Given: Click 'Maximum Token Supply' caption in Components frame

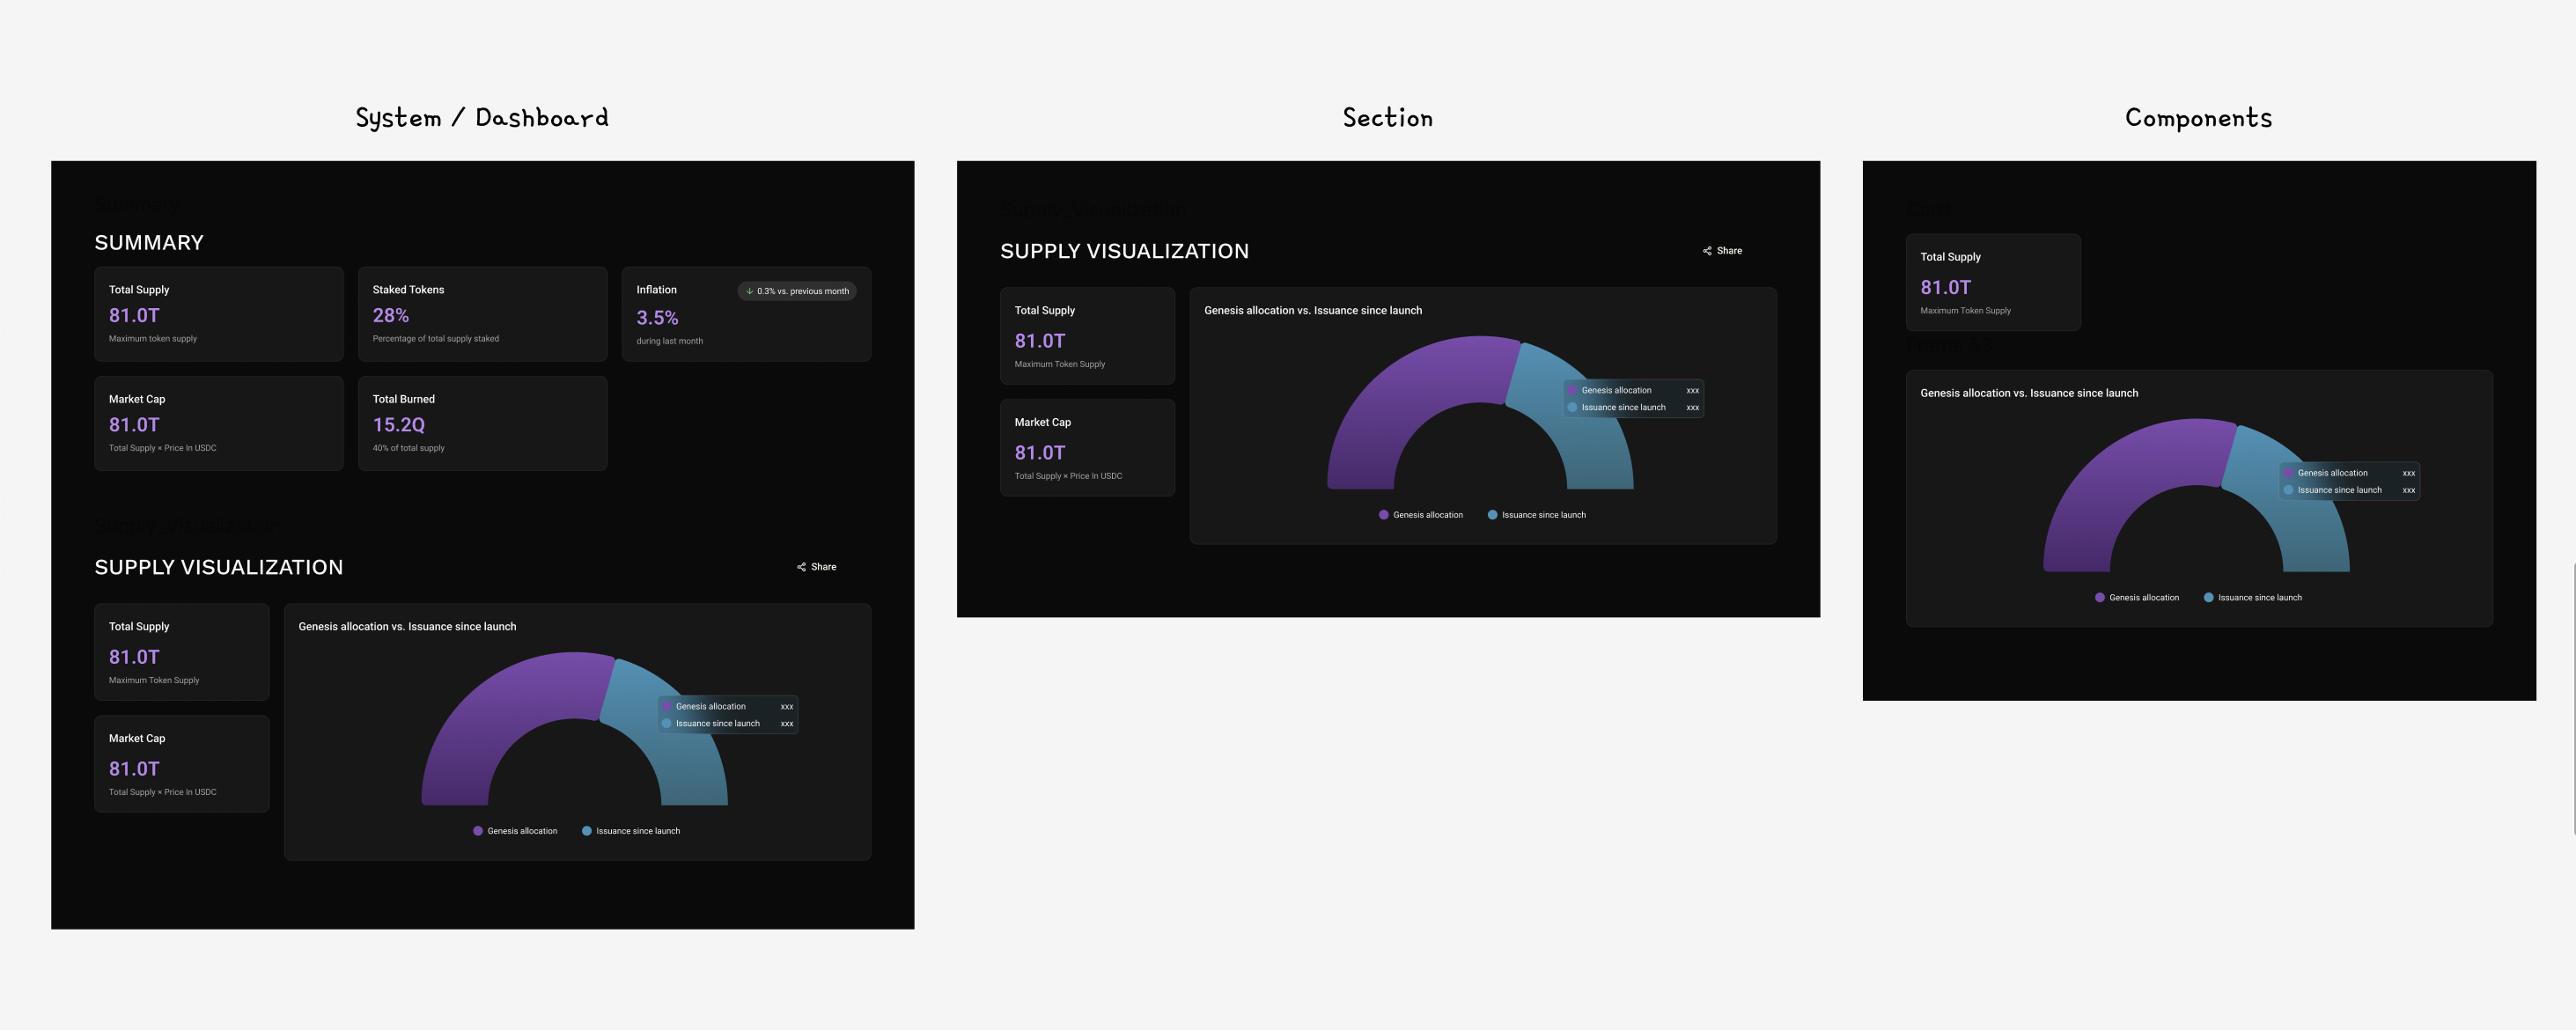Looking at the screenshot, I should click(1965, 311).
